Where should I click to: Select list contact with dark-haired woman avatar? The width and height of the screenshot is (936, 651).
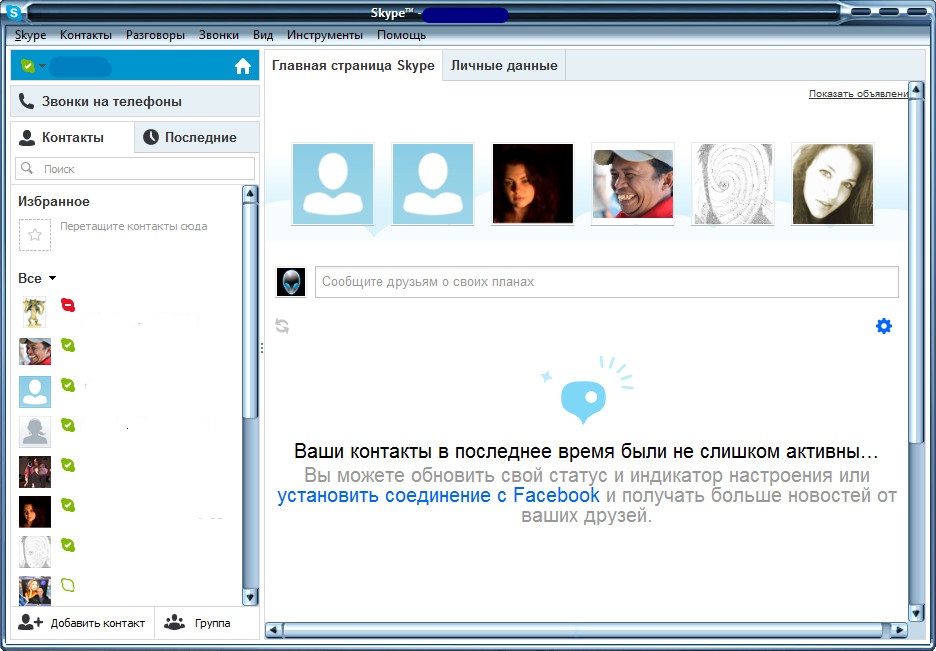pos(35,511)
